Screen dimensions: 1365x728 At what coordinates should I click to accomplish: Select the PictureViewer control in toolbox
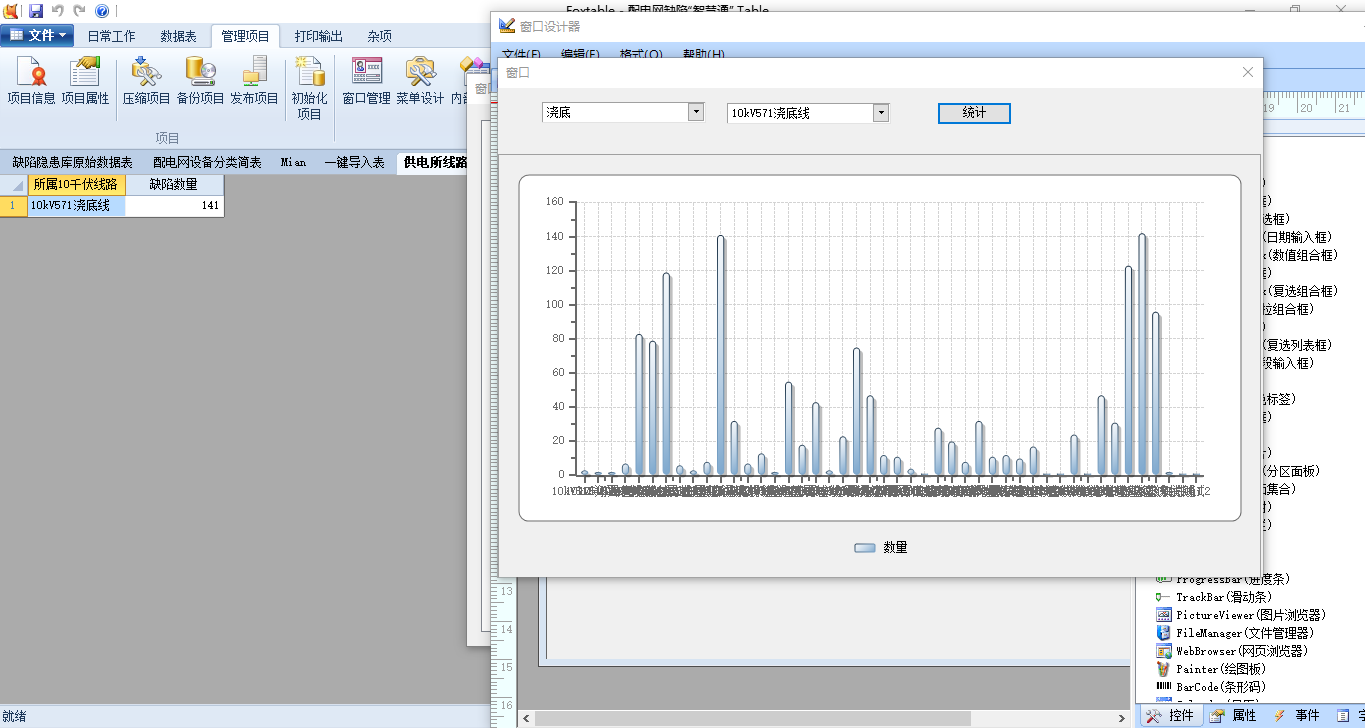pyautogui.click(x=1239, y=615)
